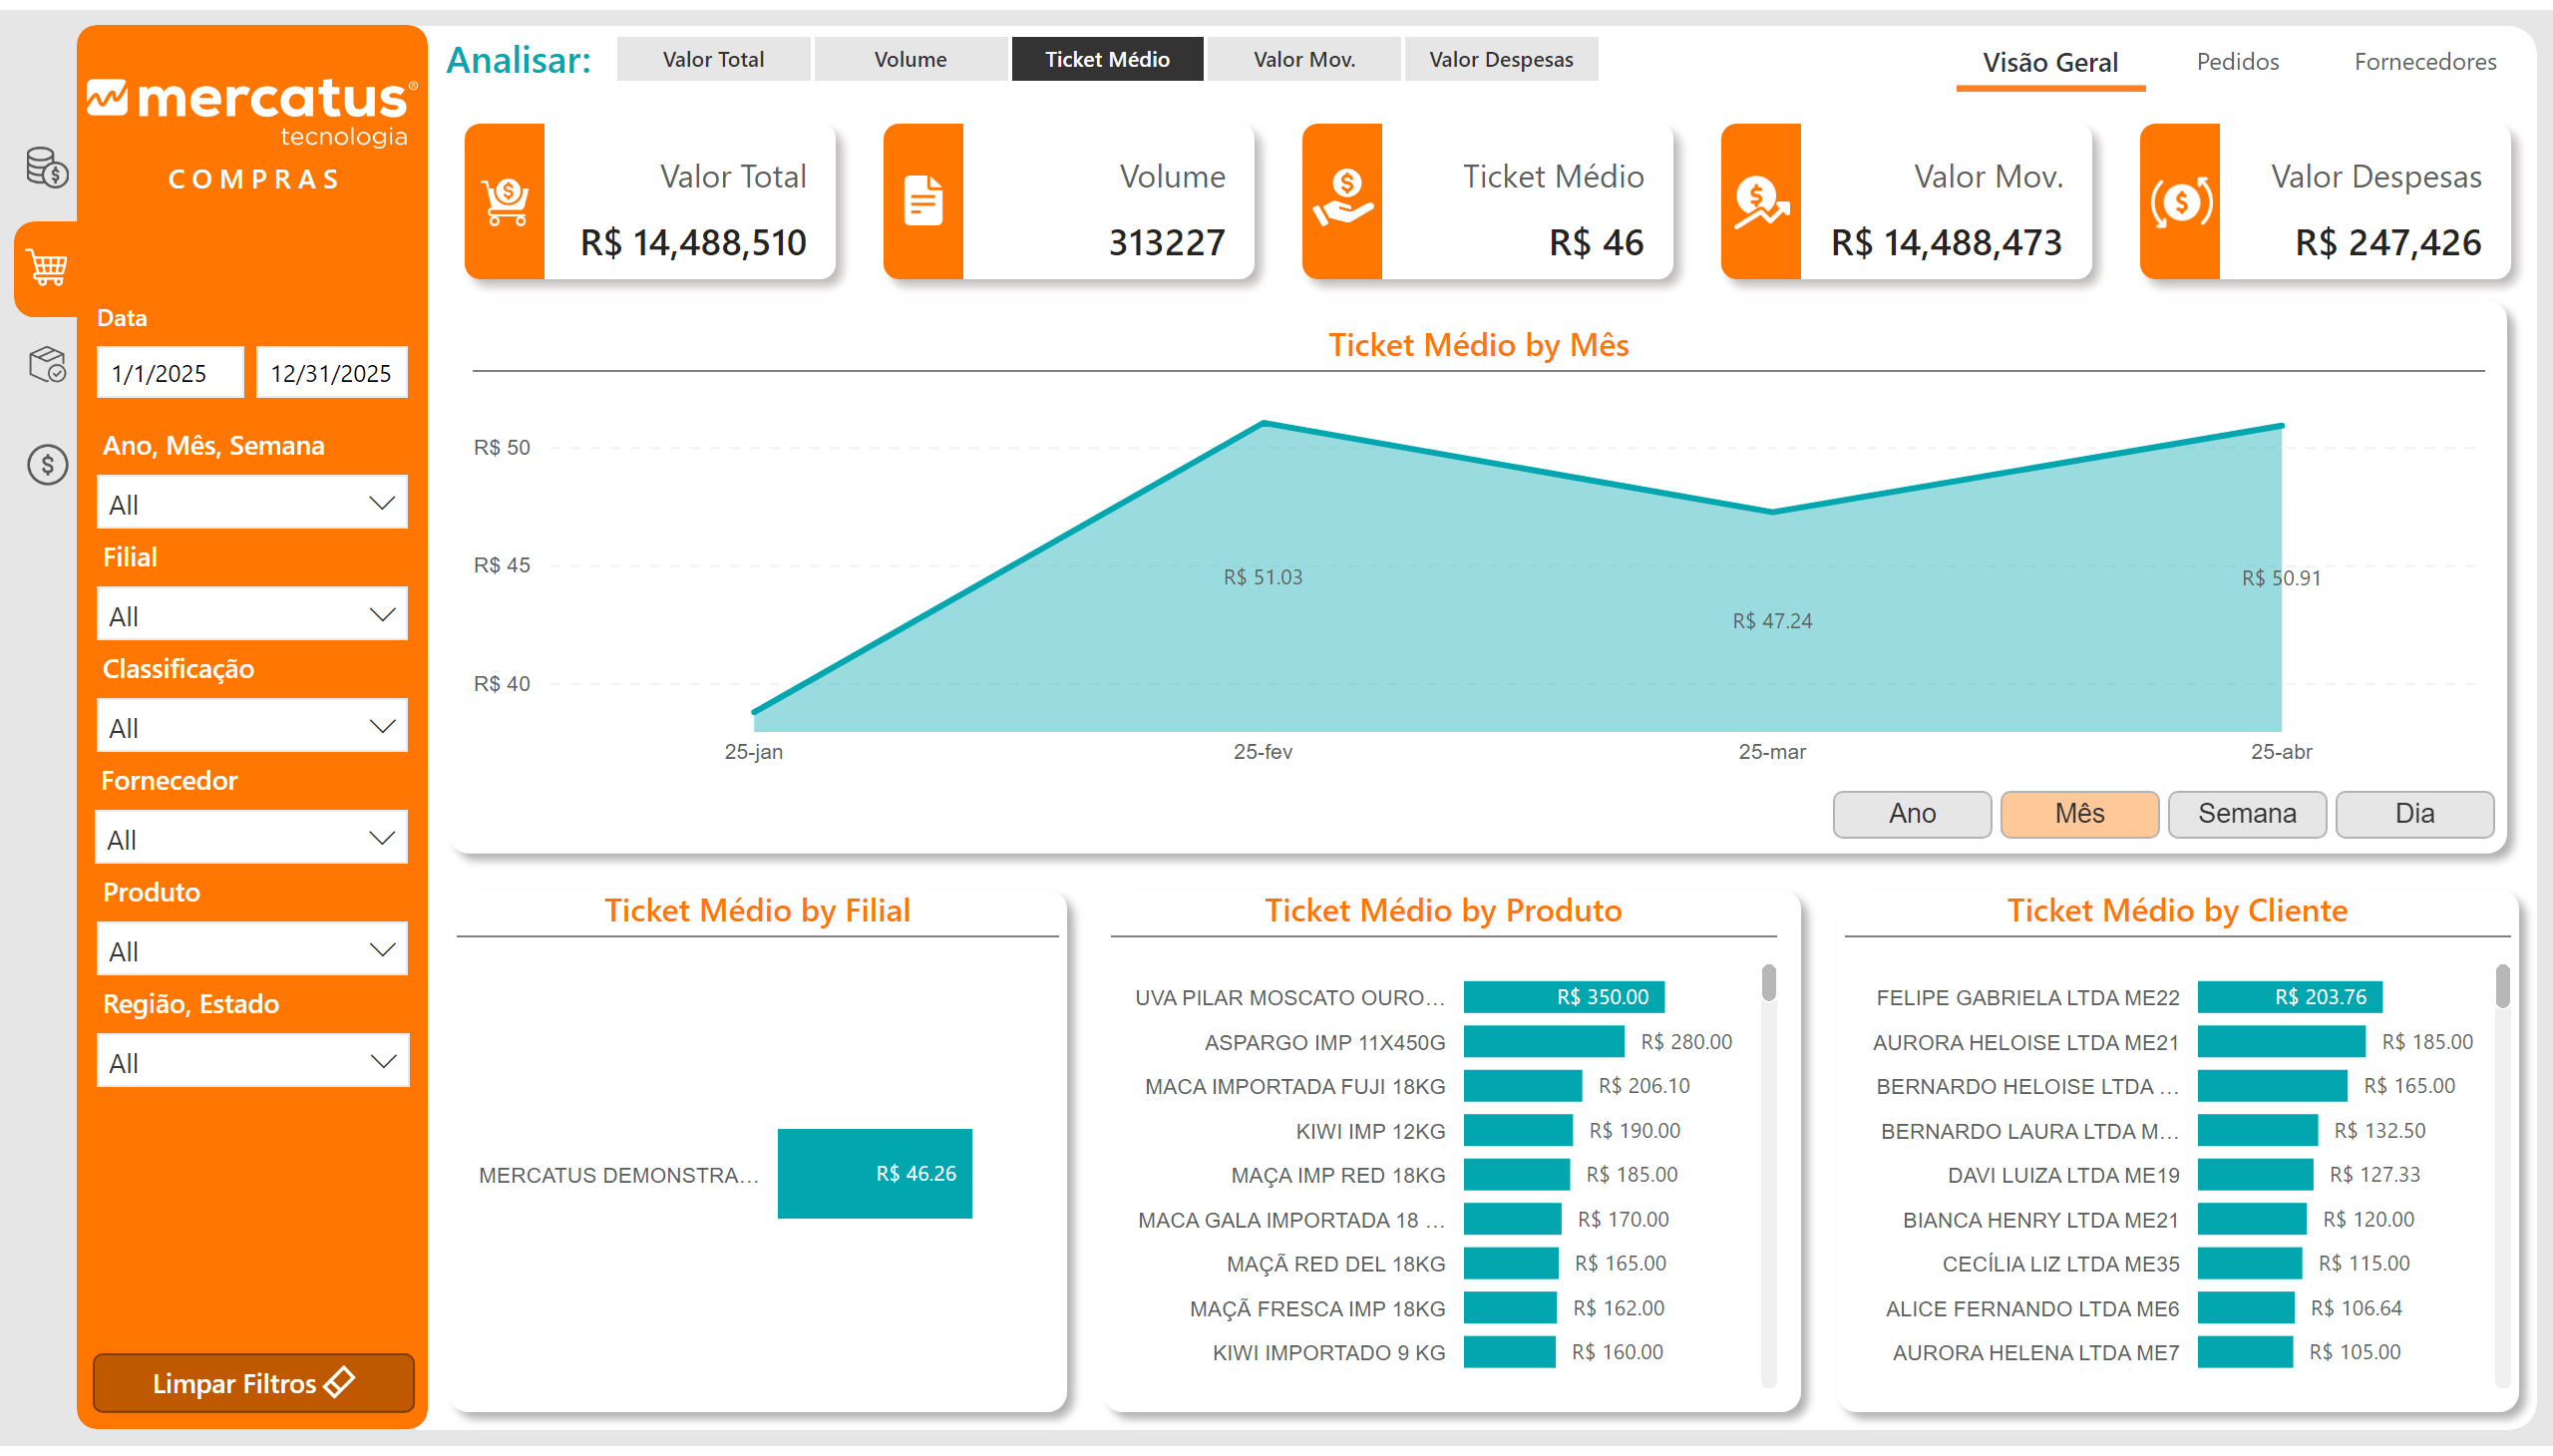Screen dimensions: 2553x1456
Task: Toggle chart granularity to Ano
Action: (1911, 814)
